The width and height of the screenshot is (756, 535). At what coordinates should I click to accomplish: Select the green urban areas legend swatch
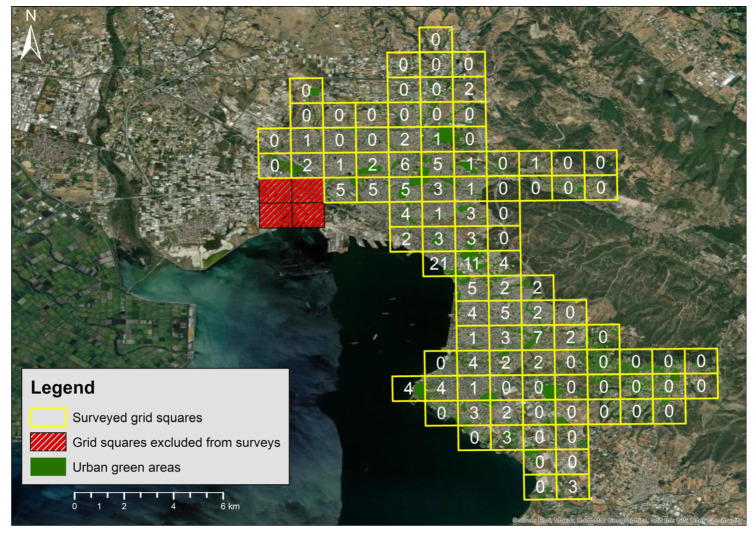point(48,467)
